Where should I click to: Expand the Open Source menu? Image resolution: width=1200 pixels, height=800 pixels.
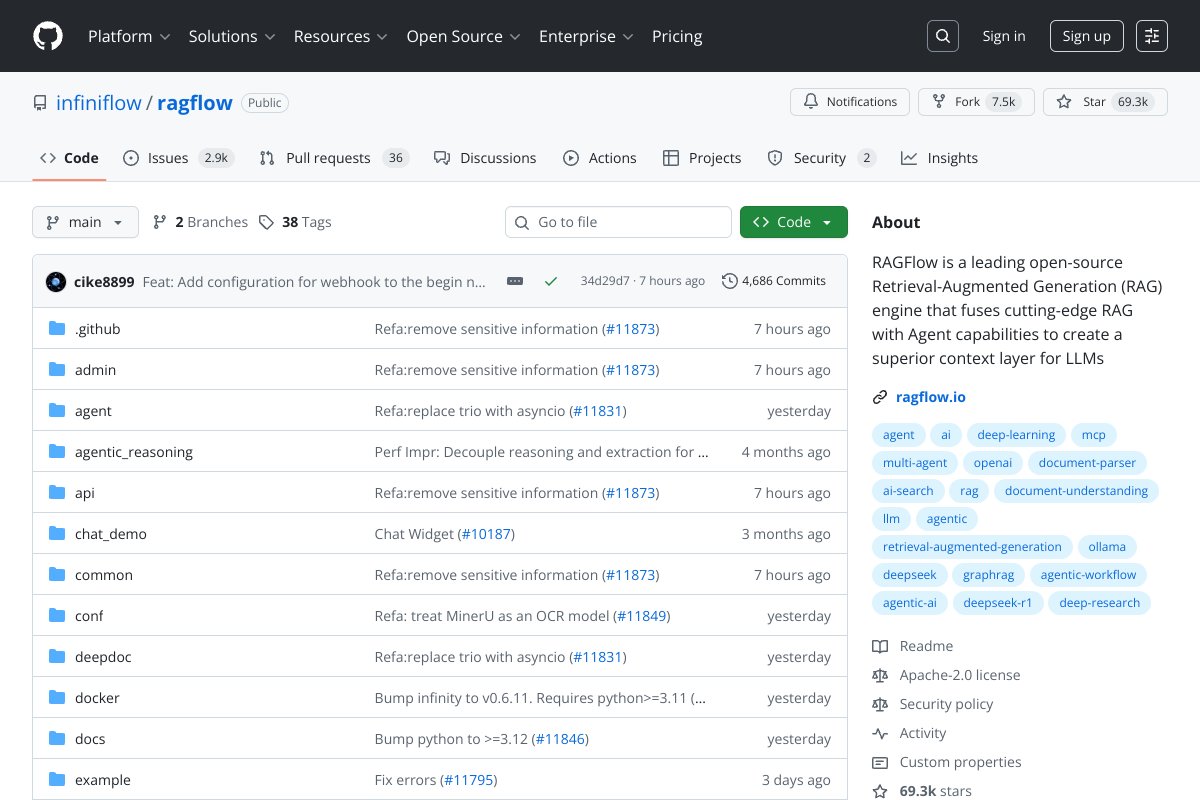pos(464,36)
